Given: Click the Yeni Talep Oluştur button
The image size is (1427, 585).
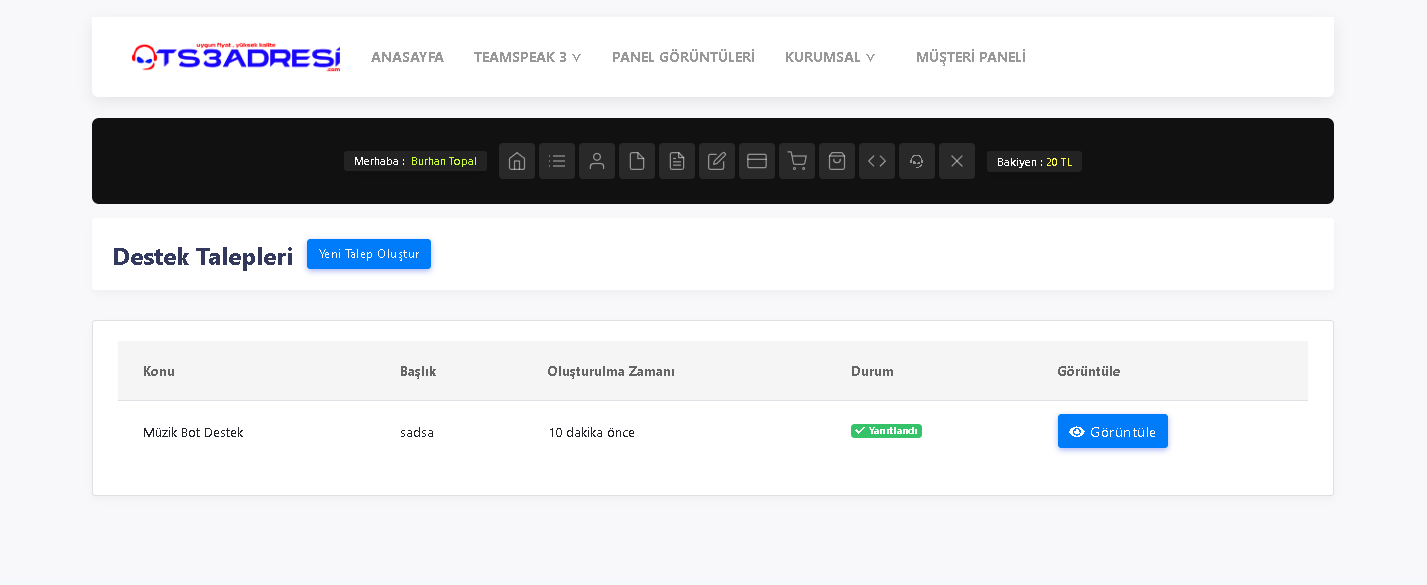Looking at the screenshot, I should click(369, 254).
